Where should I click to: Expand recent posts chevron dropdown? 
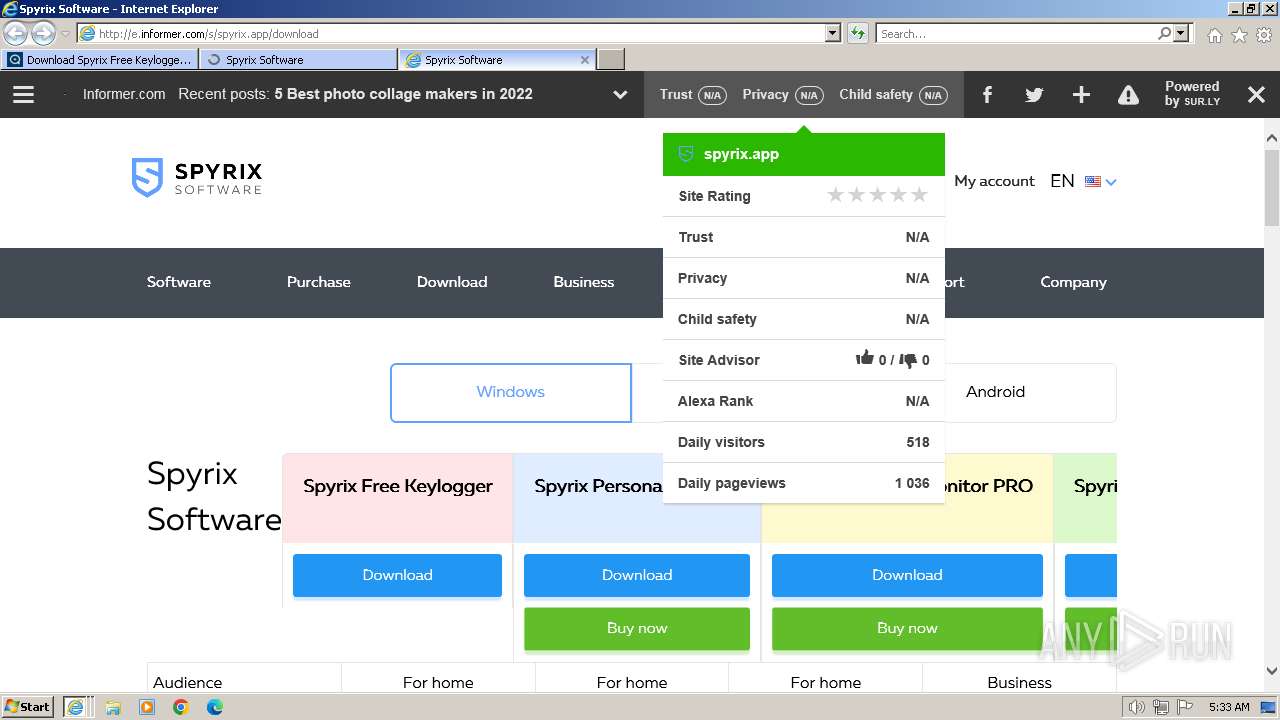pos(620,95)
